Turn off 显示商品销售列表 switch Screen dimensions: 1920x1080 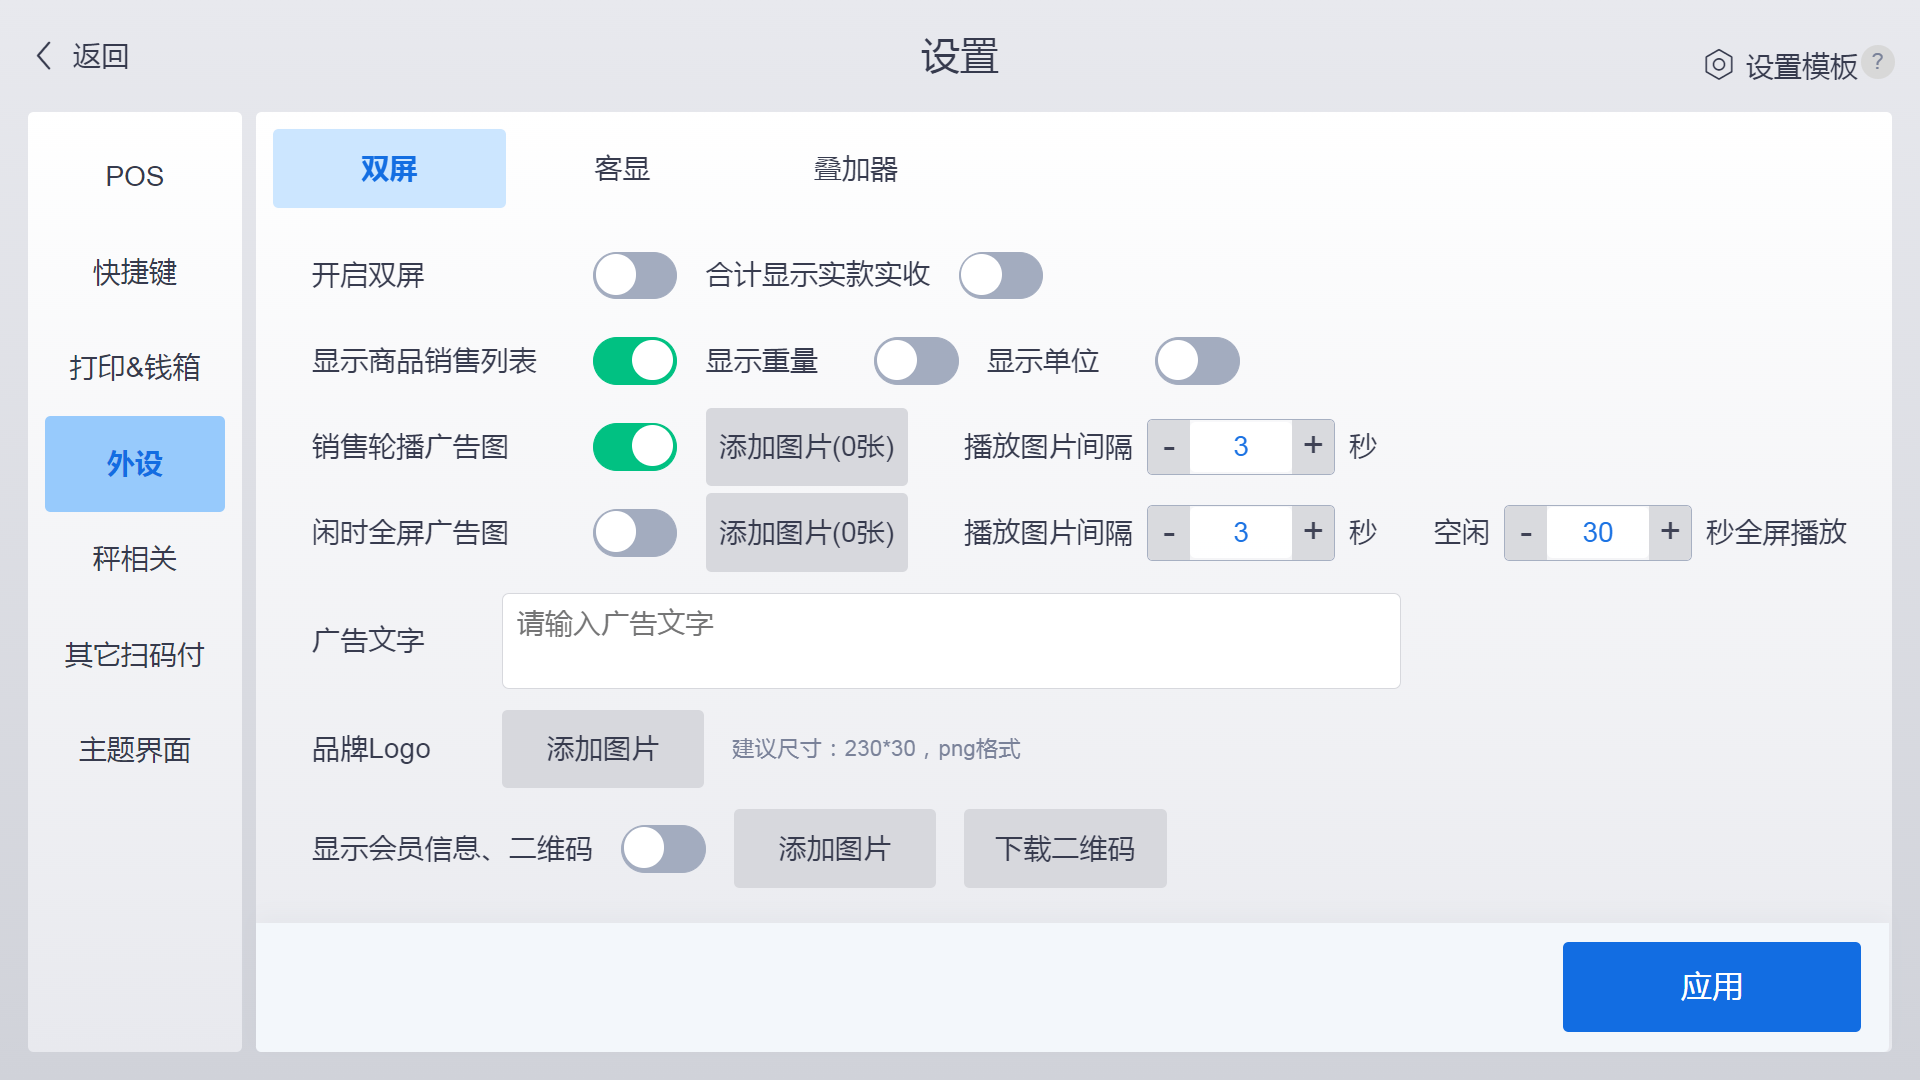634,361
